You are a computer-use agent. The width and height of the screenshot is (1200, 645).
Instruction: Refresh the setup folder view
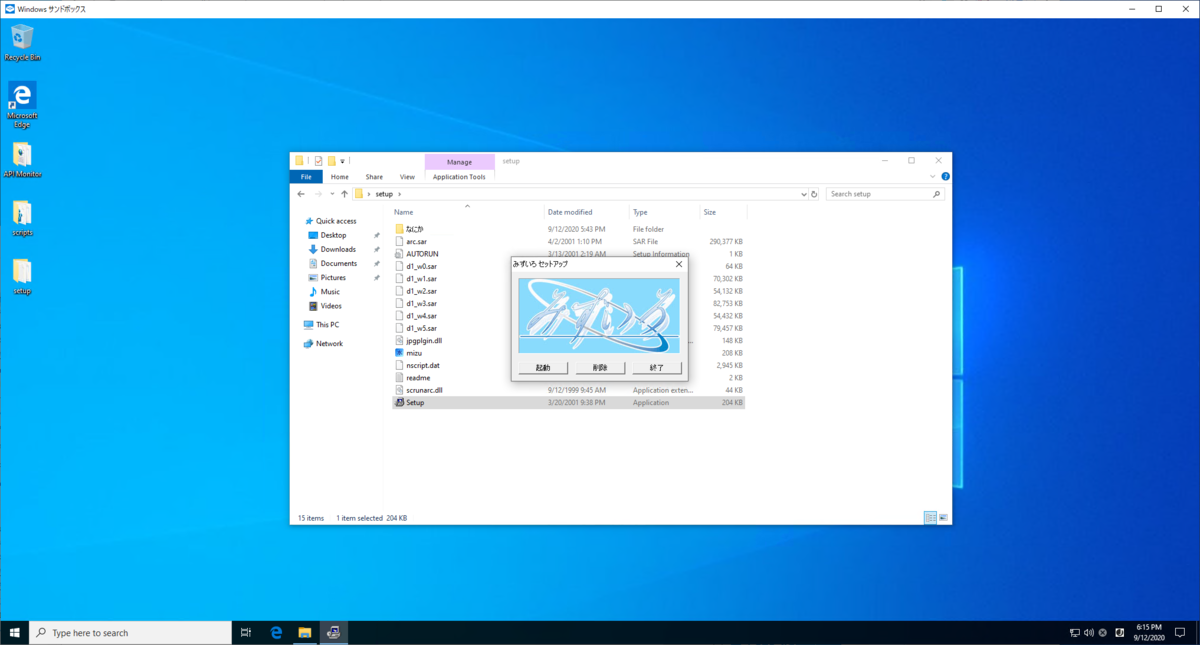pos(814,194)
